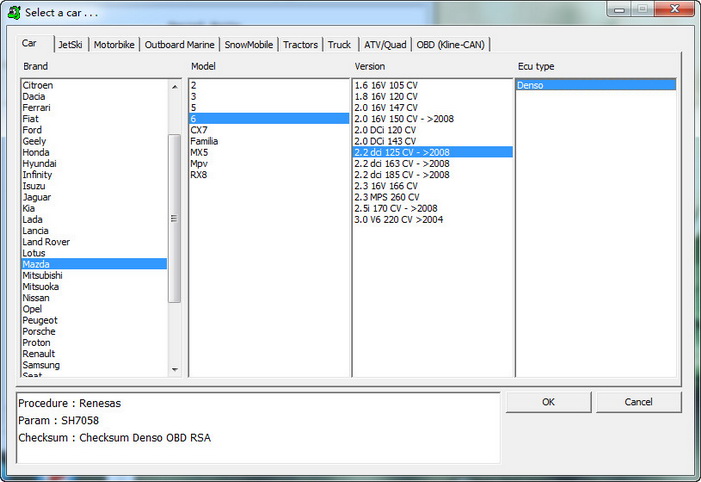Switch to the JetSki tab
The image size is (701, 482).
pyautogui.click(x=70, y=45)
